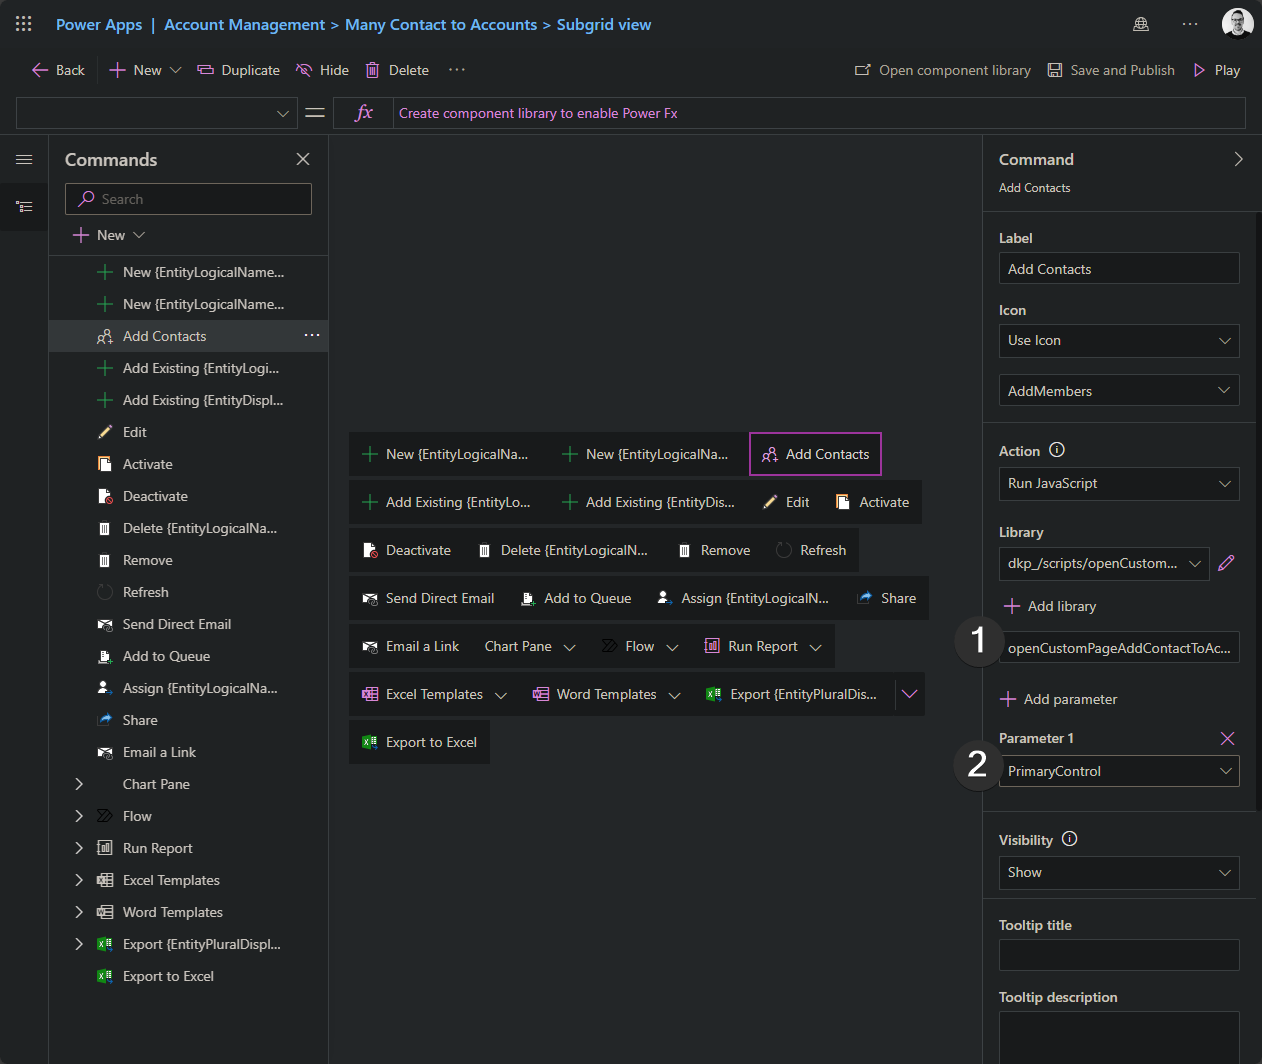Play the app preview
1262x1064 pixels.
[1216, 70]
